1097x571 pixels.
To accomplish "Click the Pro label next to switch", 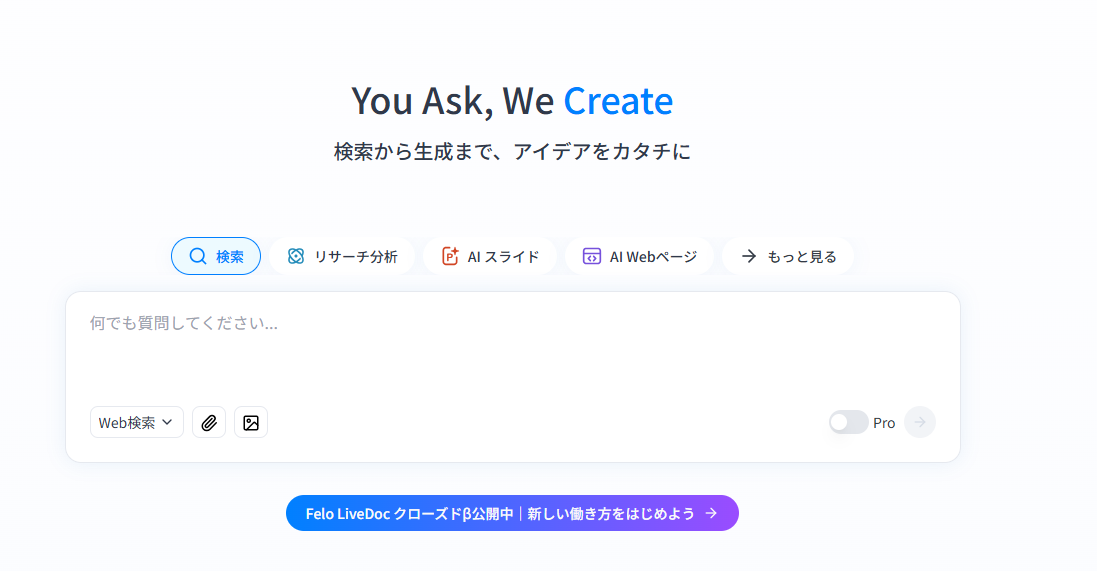I will click(884, 423).
